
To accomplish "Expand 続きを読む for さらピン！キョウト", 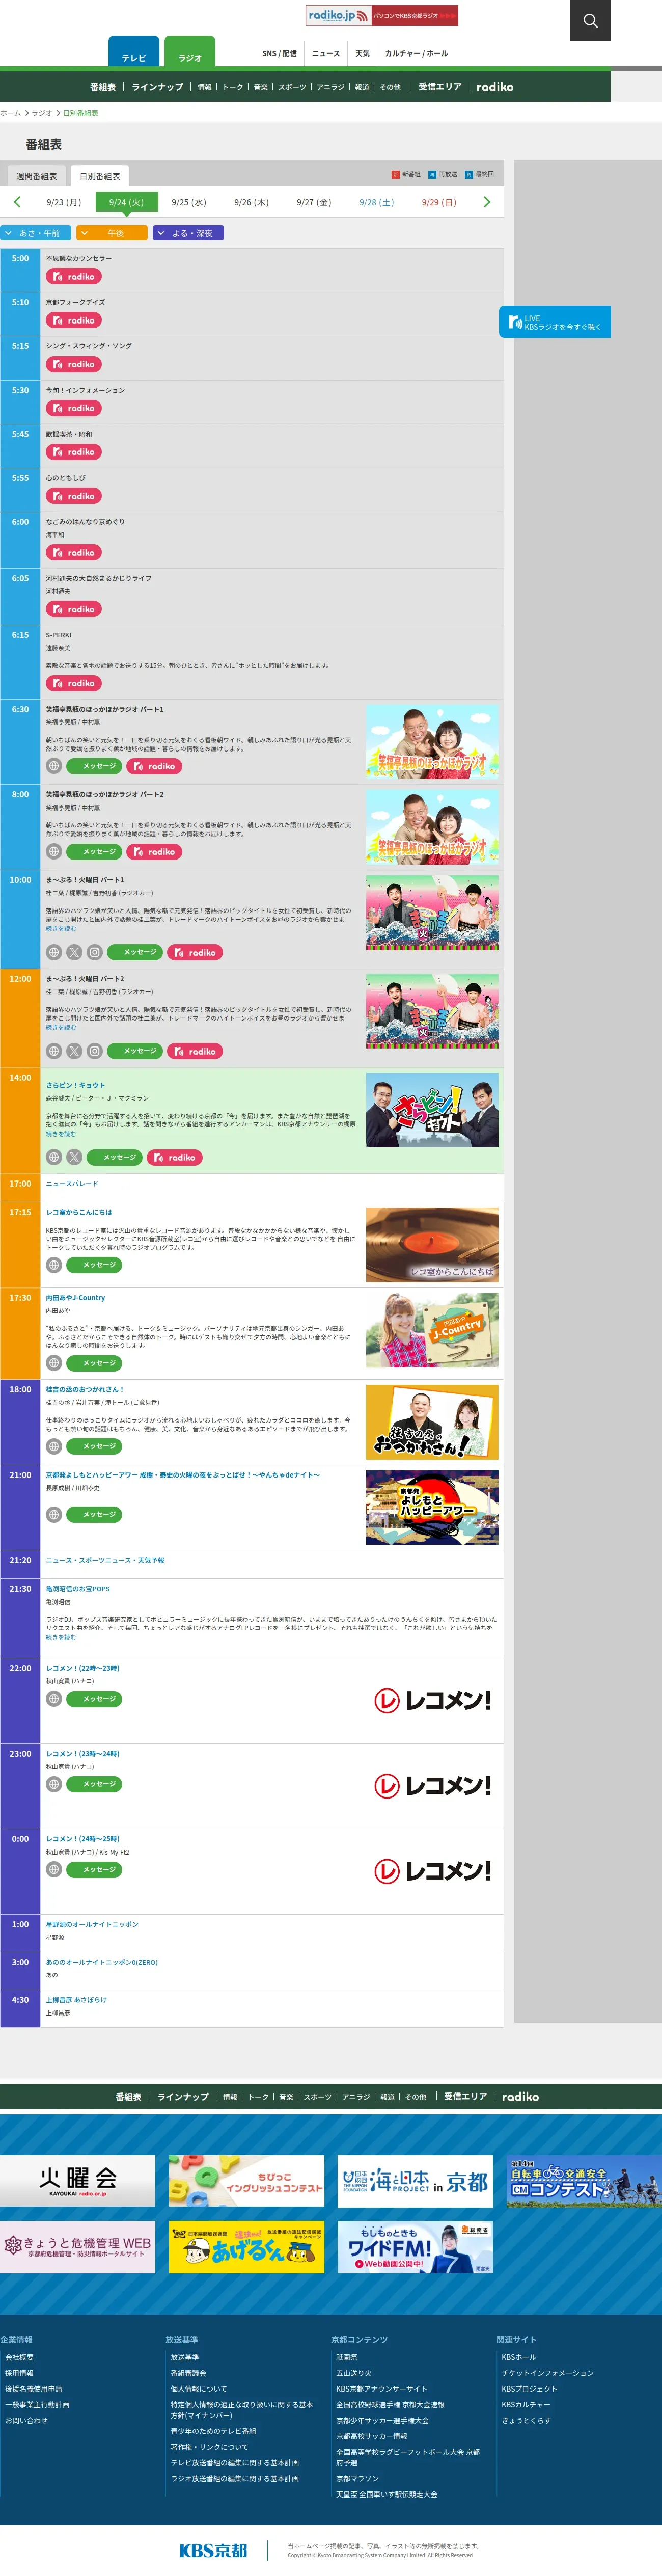I will [60, 1134].
